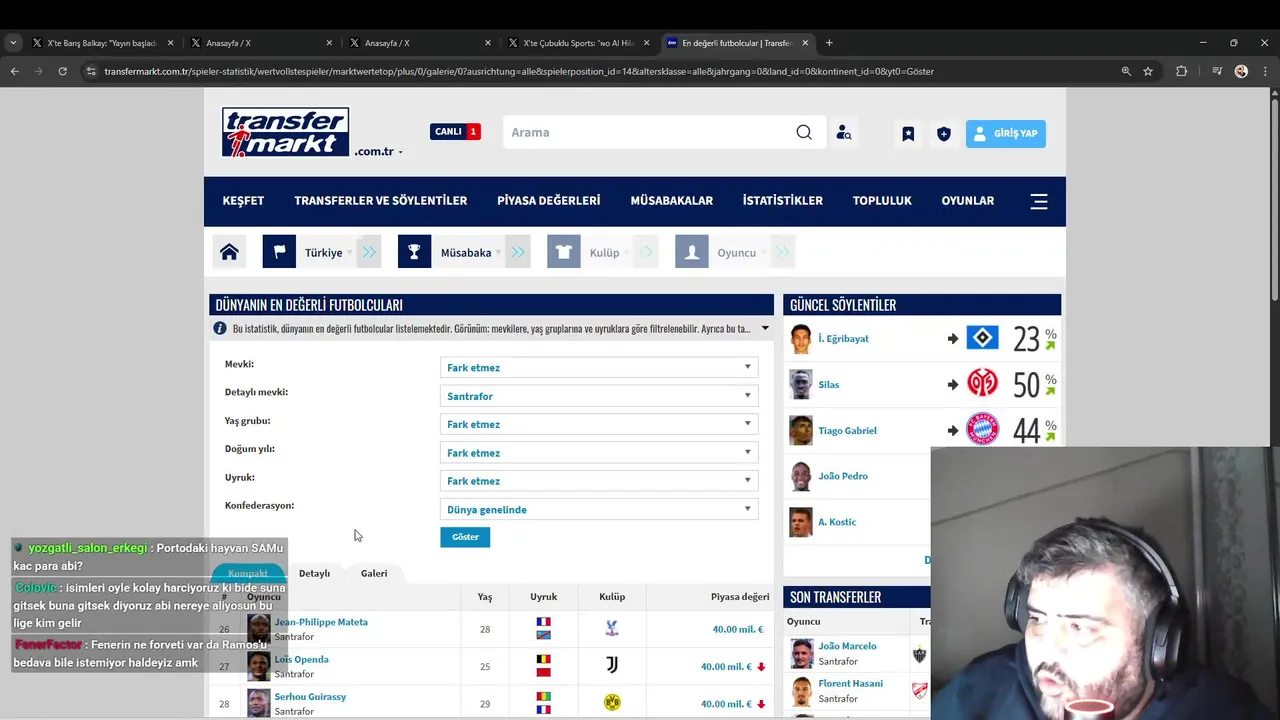Image resolution: width=1280 pixels, height=720 pixels.
Task: Open the Hamburg club crest for Eğribayat
Action: click(982, 338)
